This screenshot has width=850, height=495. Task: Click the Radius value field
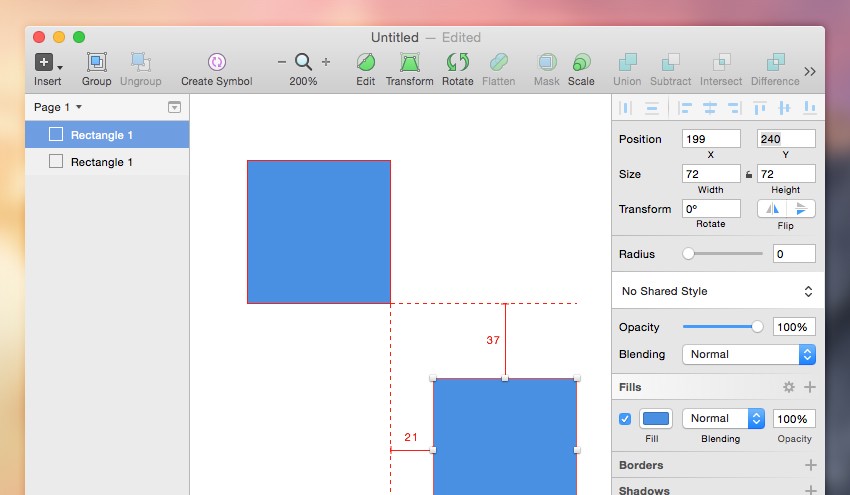click(x=794, y=254)
